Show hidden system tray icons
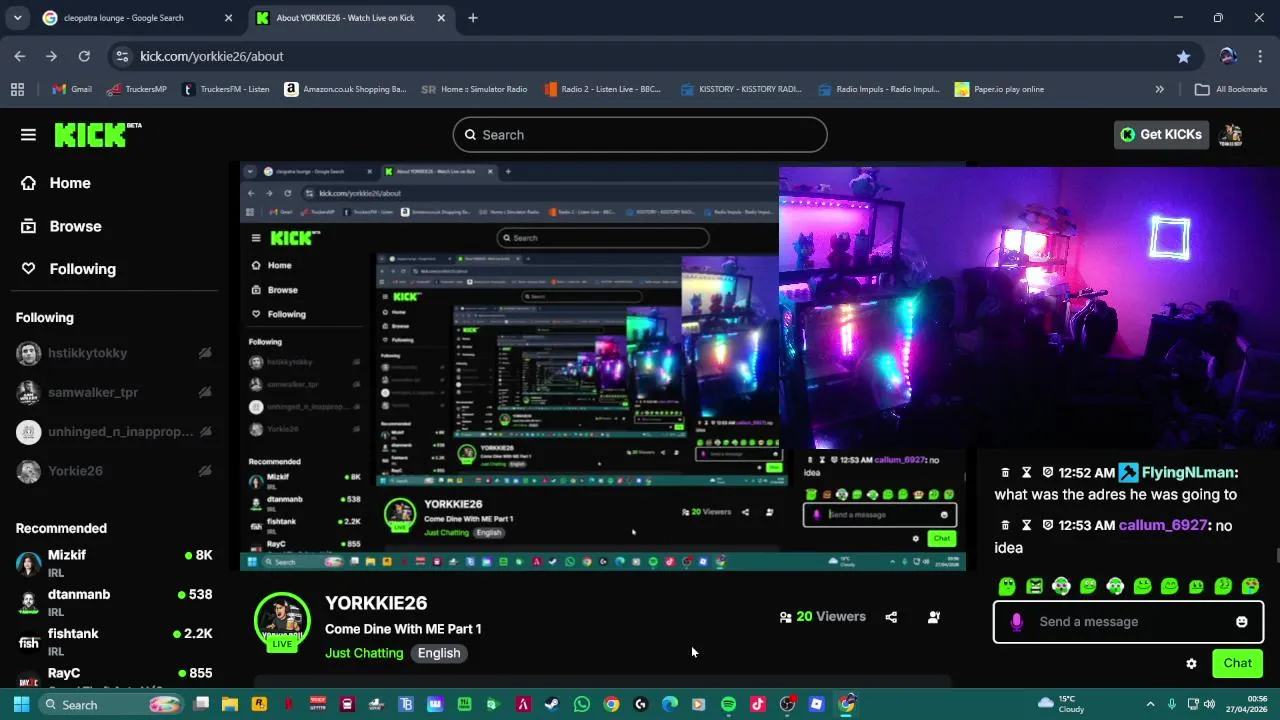1280x720 pixels. click(1150, 704)
